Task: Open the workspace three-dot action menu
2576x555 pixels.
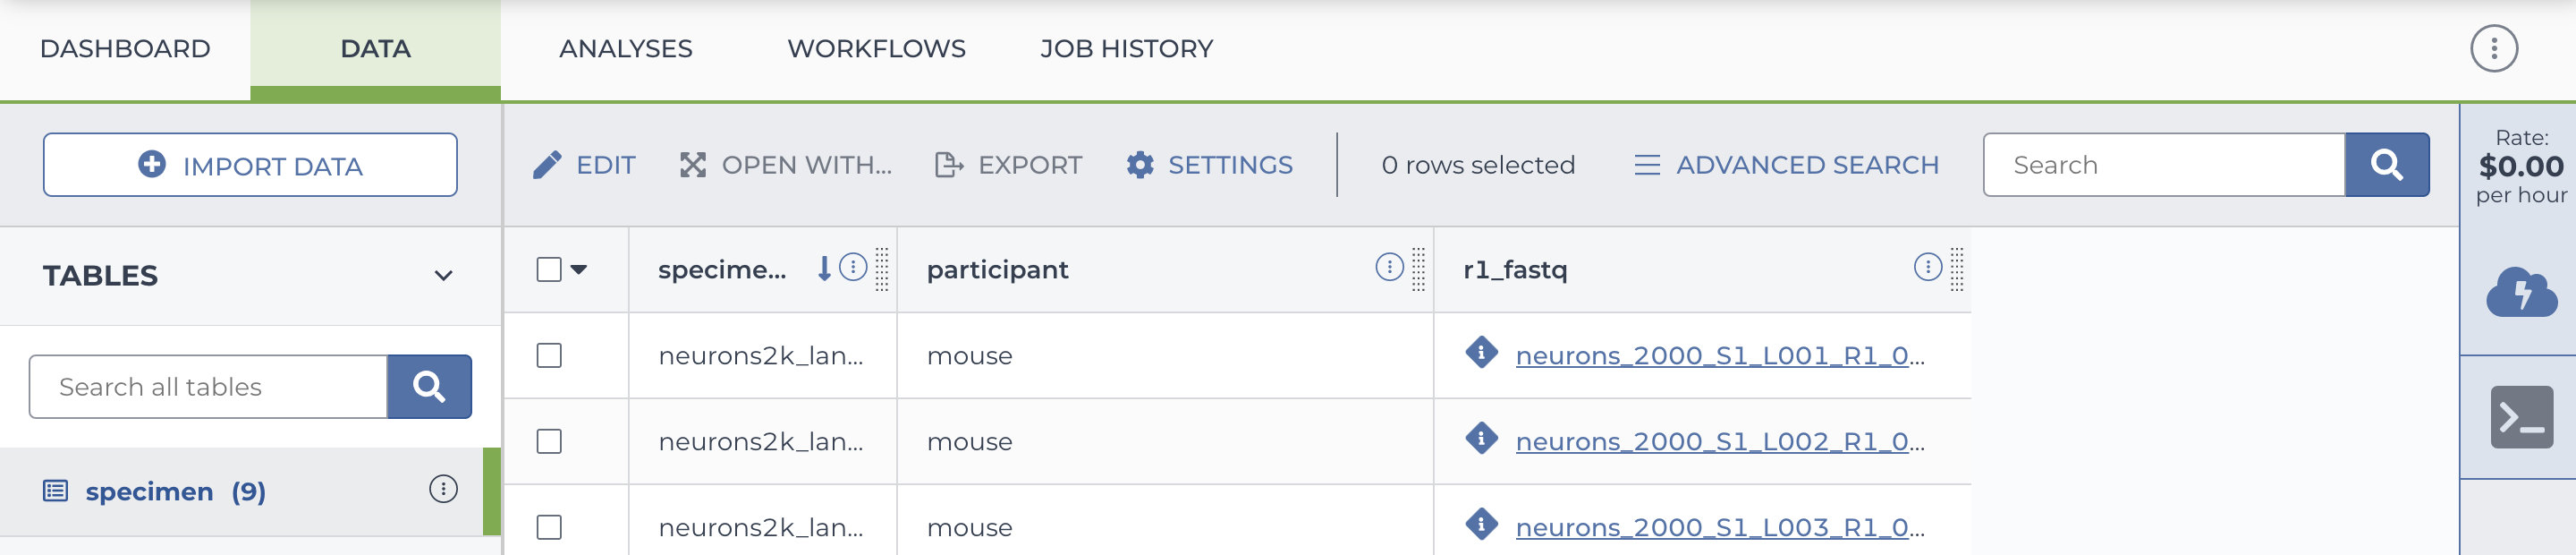Action: pyautogui.click(x=2493, y=49)
